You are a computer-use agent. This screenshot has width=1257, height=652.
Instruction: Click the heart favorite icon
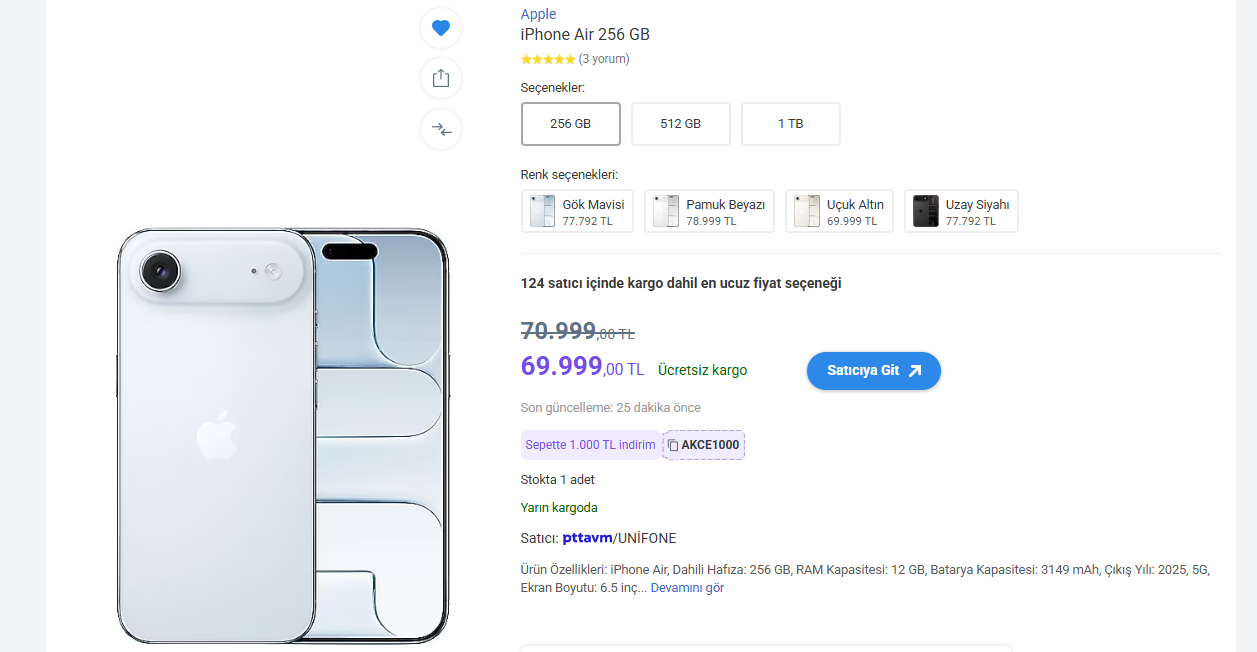point(441,28)
